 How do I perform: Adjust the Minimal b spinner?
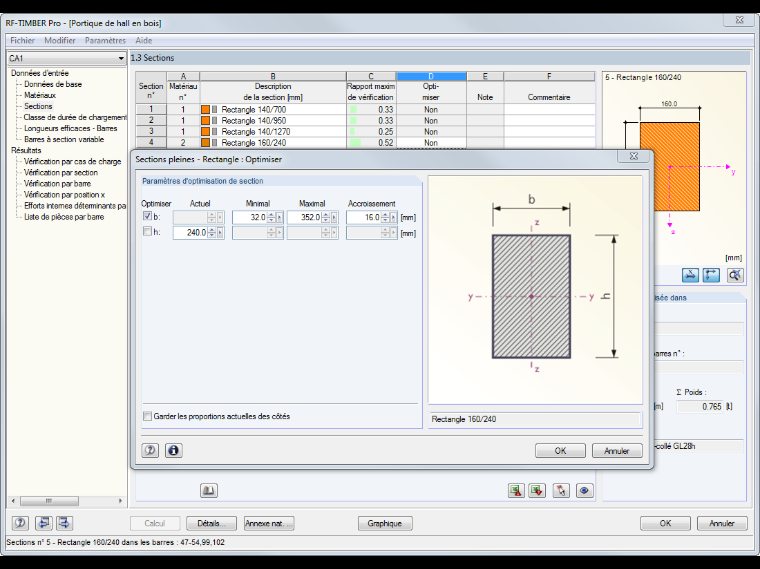[x=271, y=217]
